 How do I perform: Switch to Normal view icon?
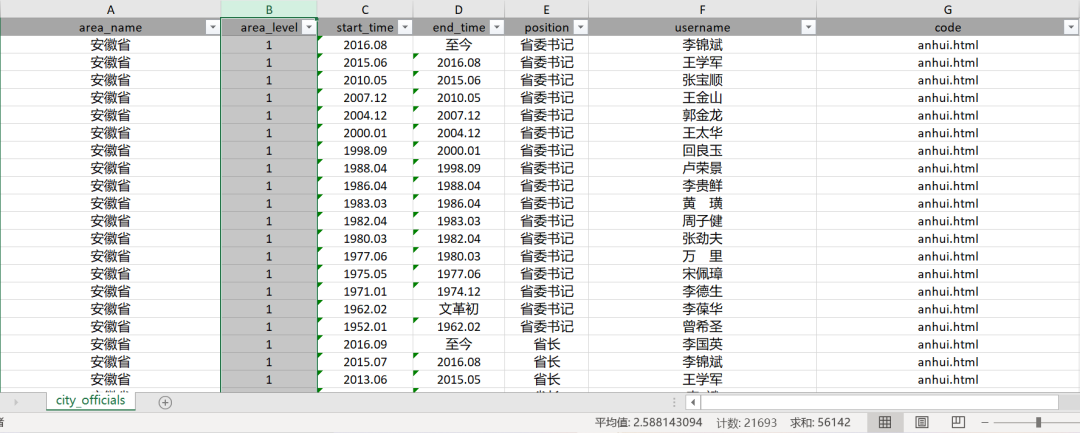pos(885,422)
